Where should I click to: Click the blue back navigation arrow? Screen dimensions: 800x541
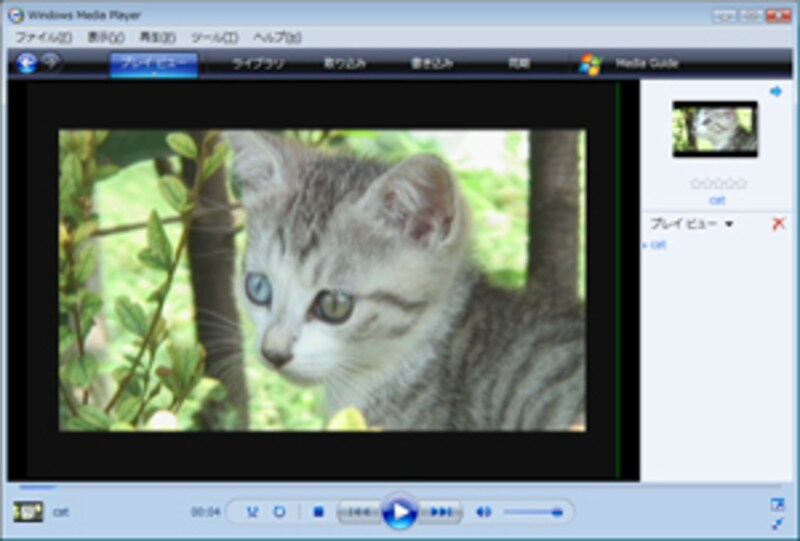point(27,63)
